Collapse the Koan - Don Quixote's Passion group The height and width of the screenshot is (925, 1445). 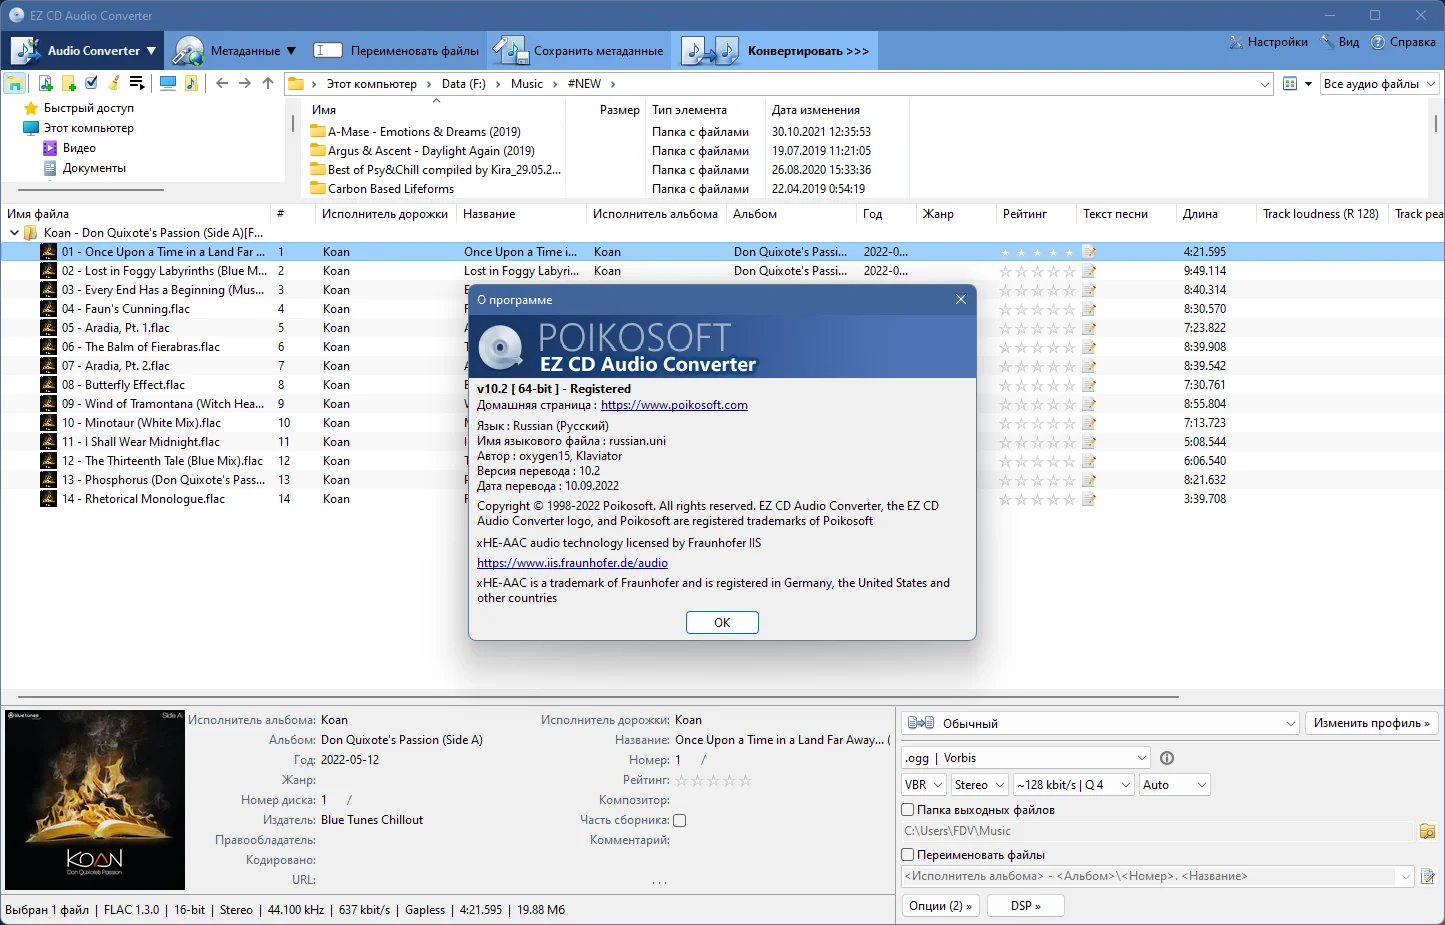(14, 233)
